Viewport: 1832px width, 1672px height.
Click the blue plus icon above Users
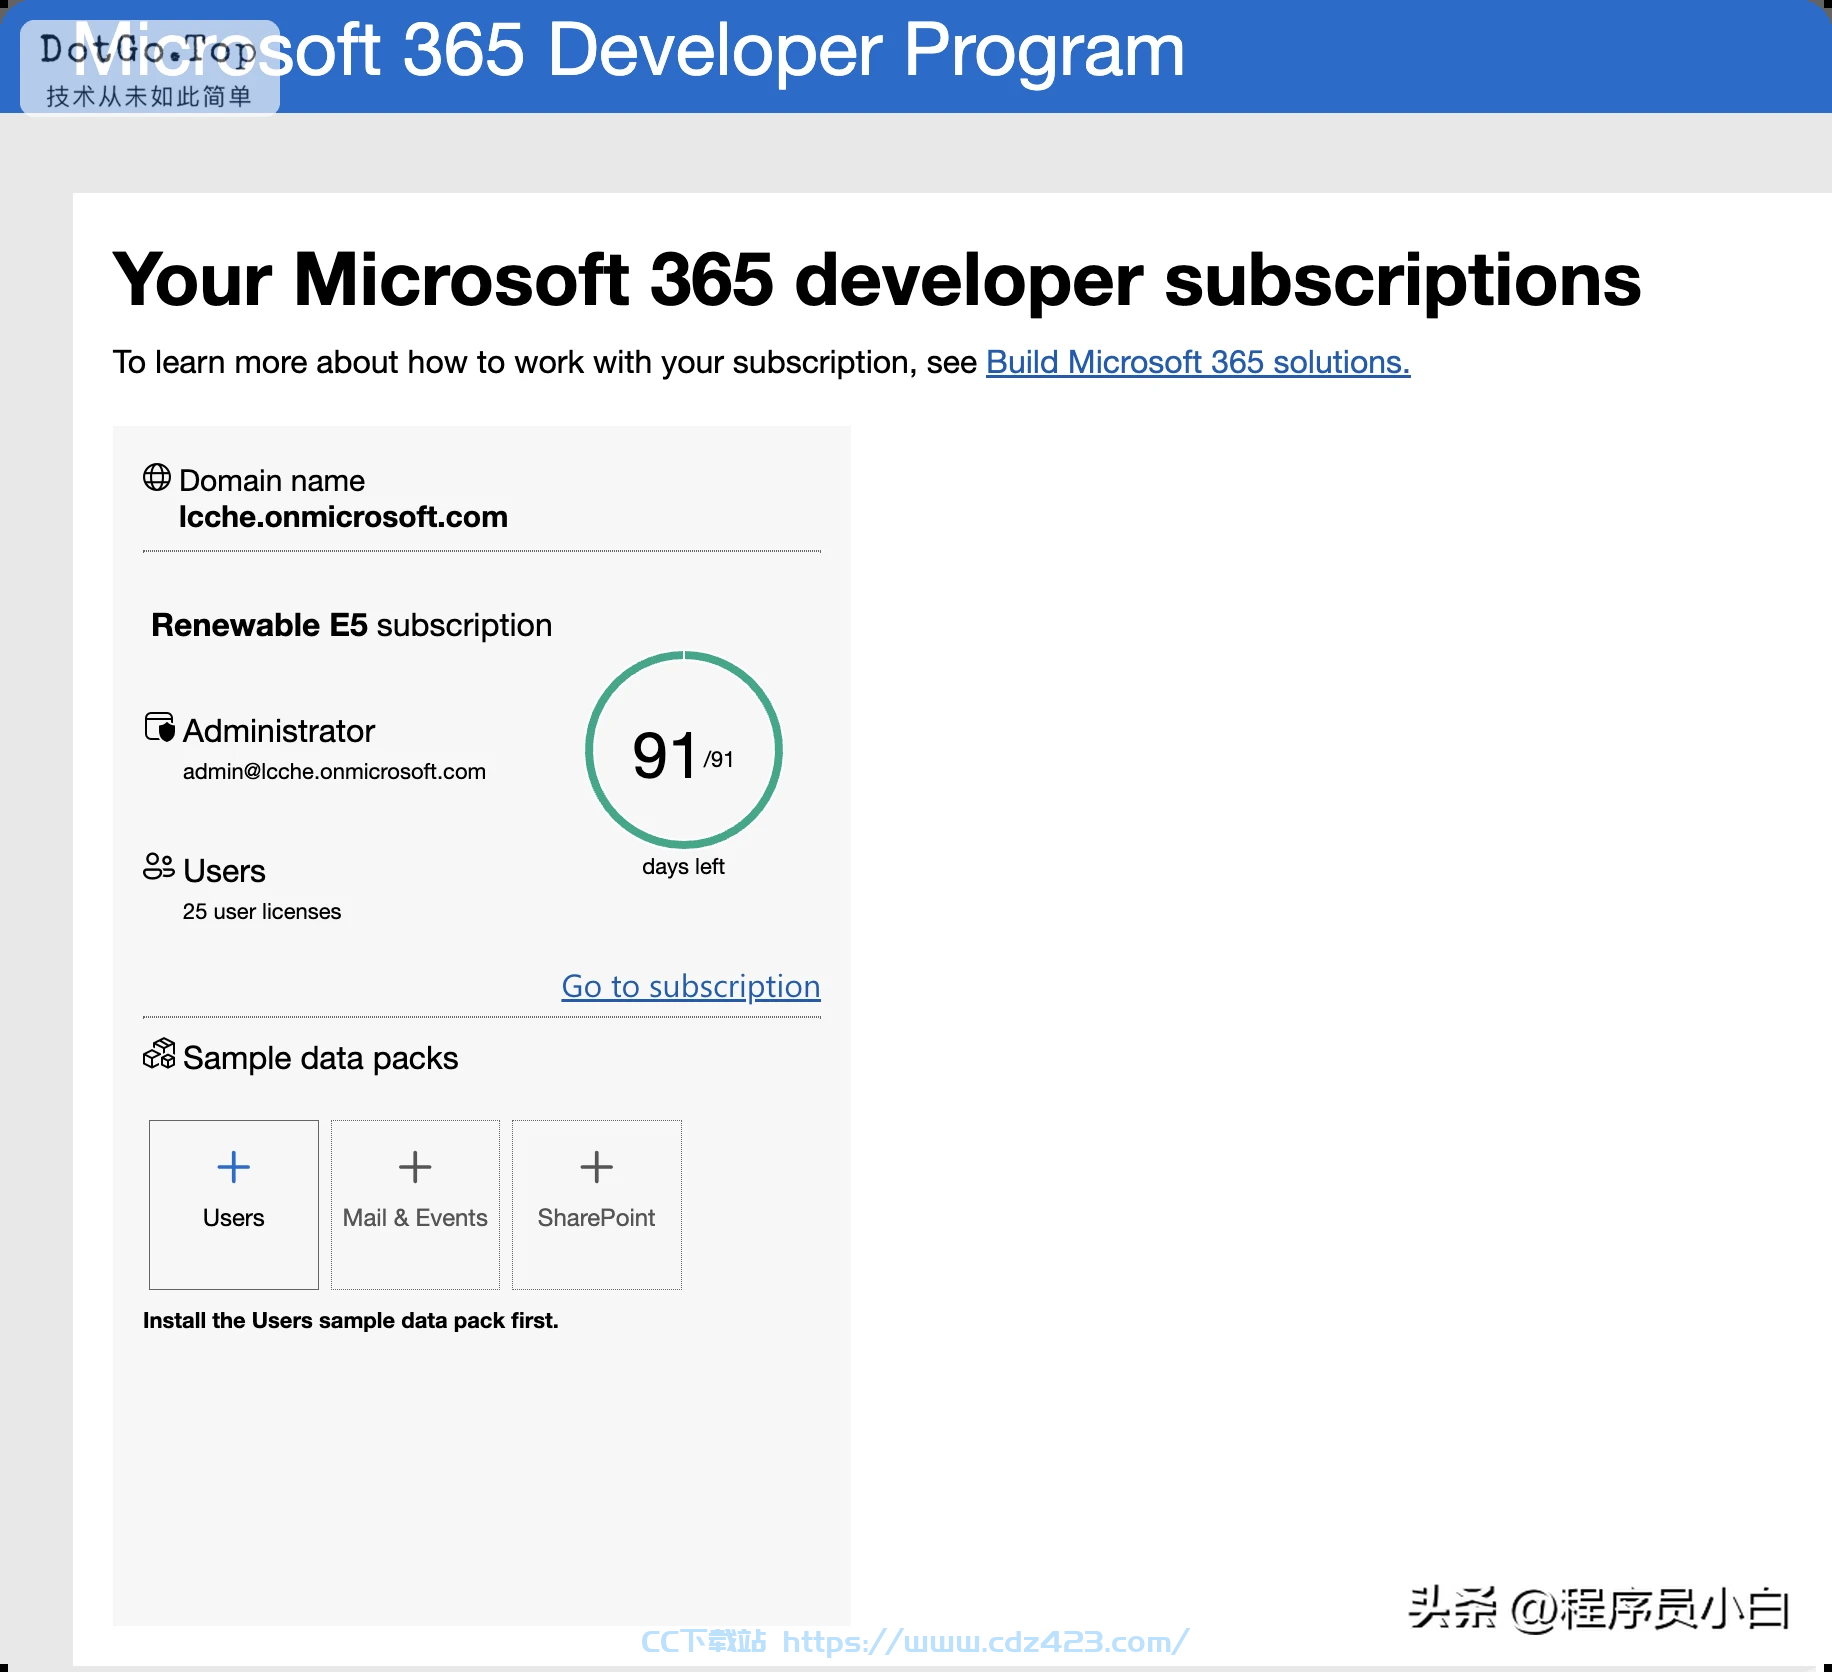pos(234,1167)
